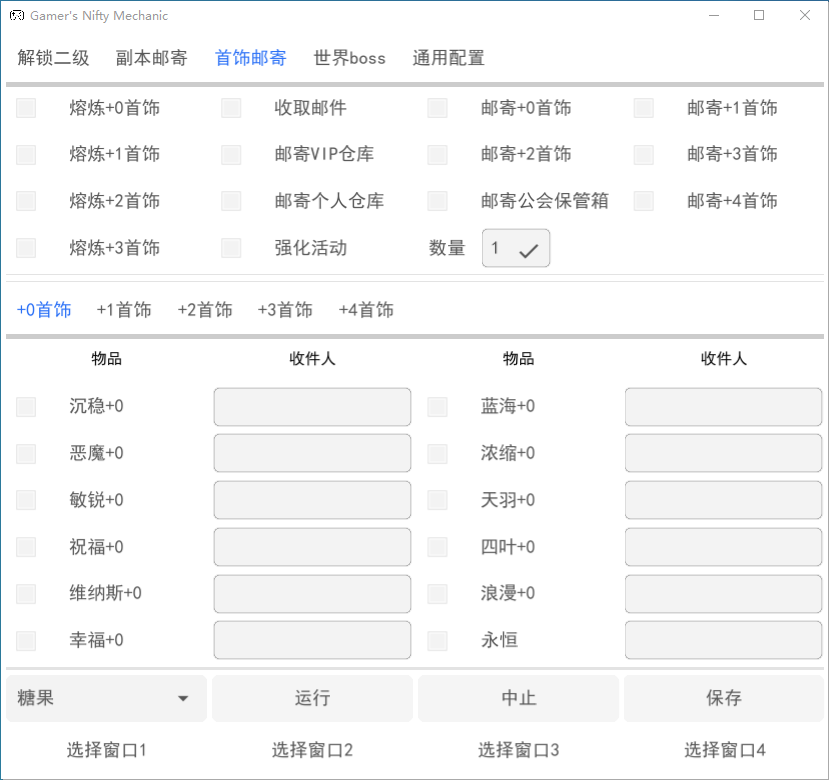Select the 沉稳+0 item checkbox

click(x=26, y=407)
